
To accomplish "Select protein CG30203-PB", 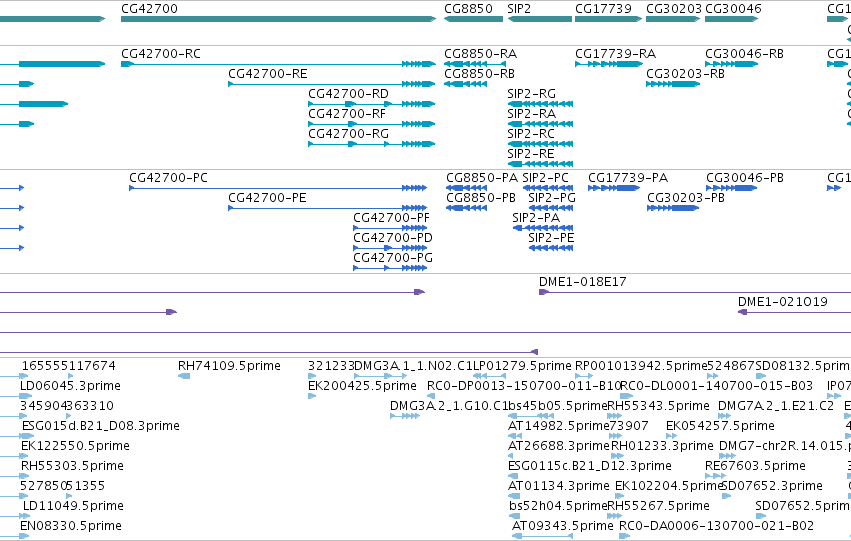I will tap(673, 208).
